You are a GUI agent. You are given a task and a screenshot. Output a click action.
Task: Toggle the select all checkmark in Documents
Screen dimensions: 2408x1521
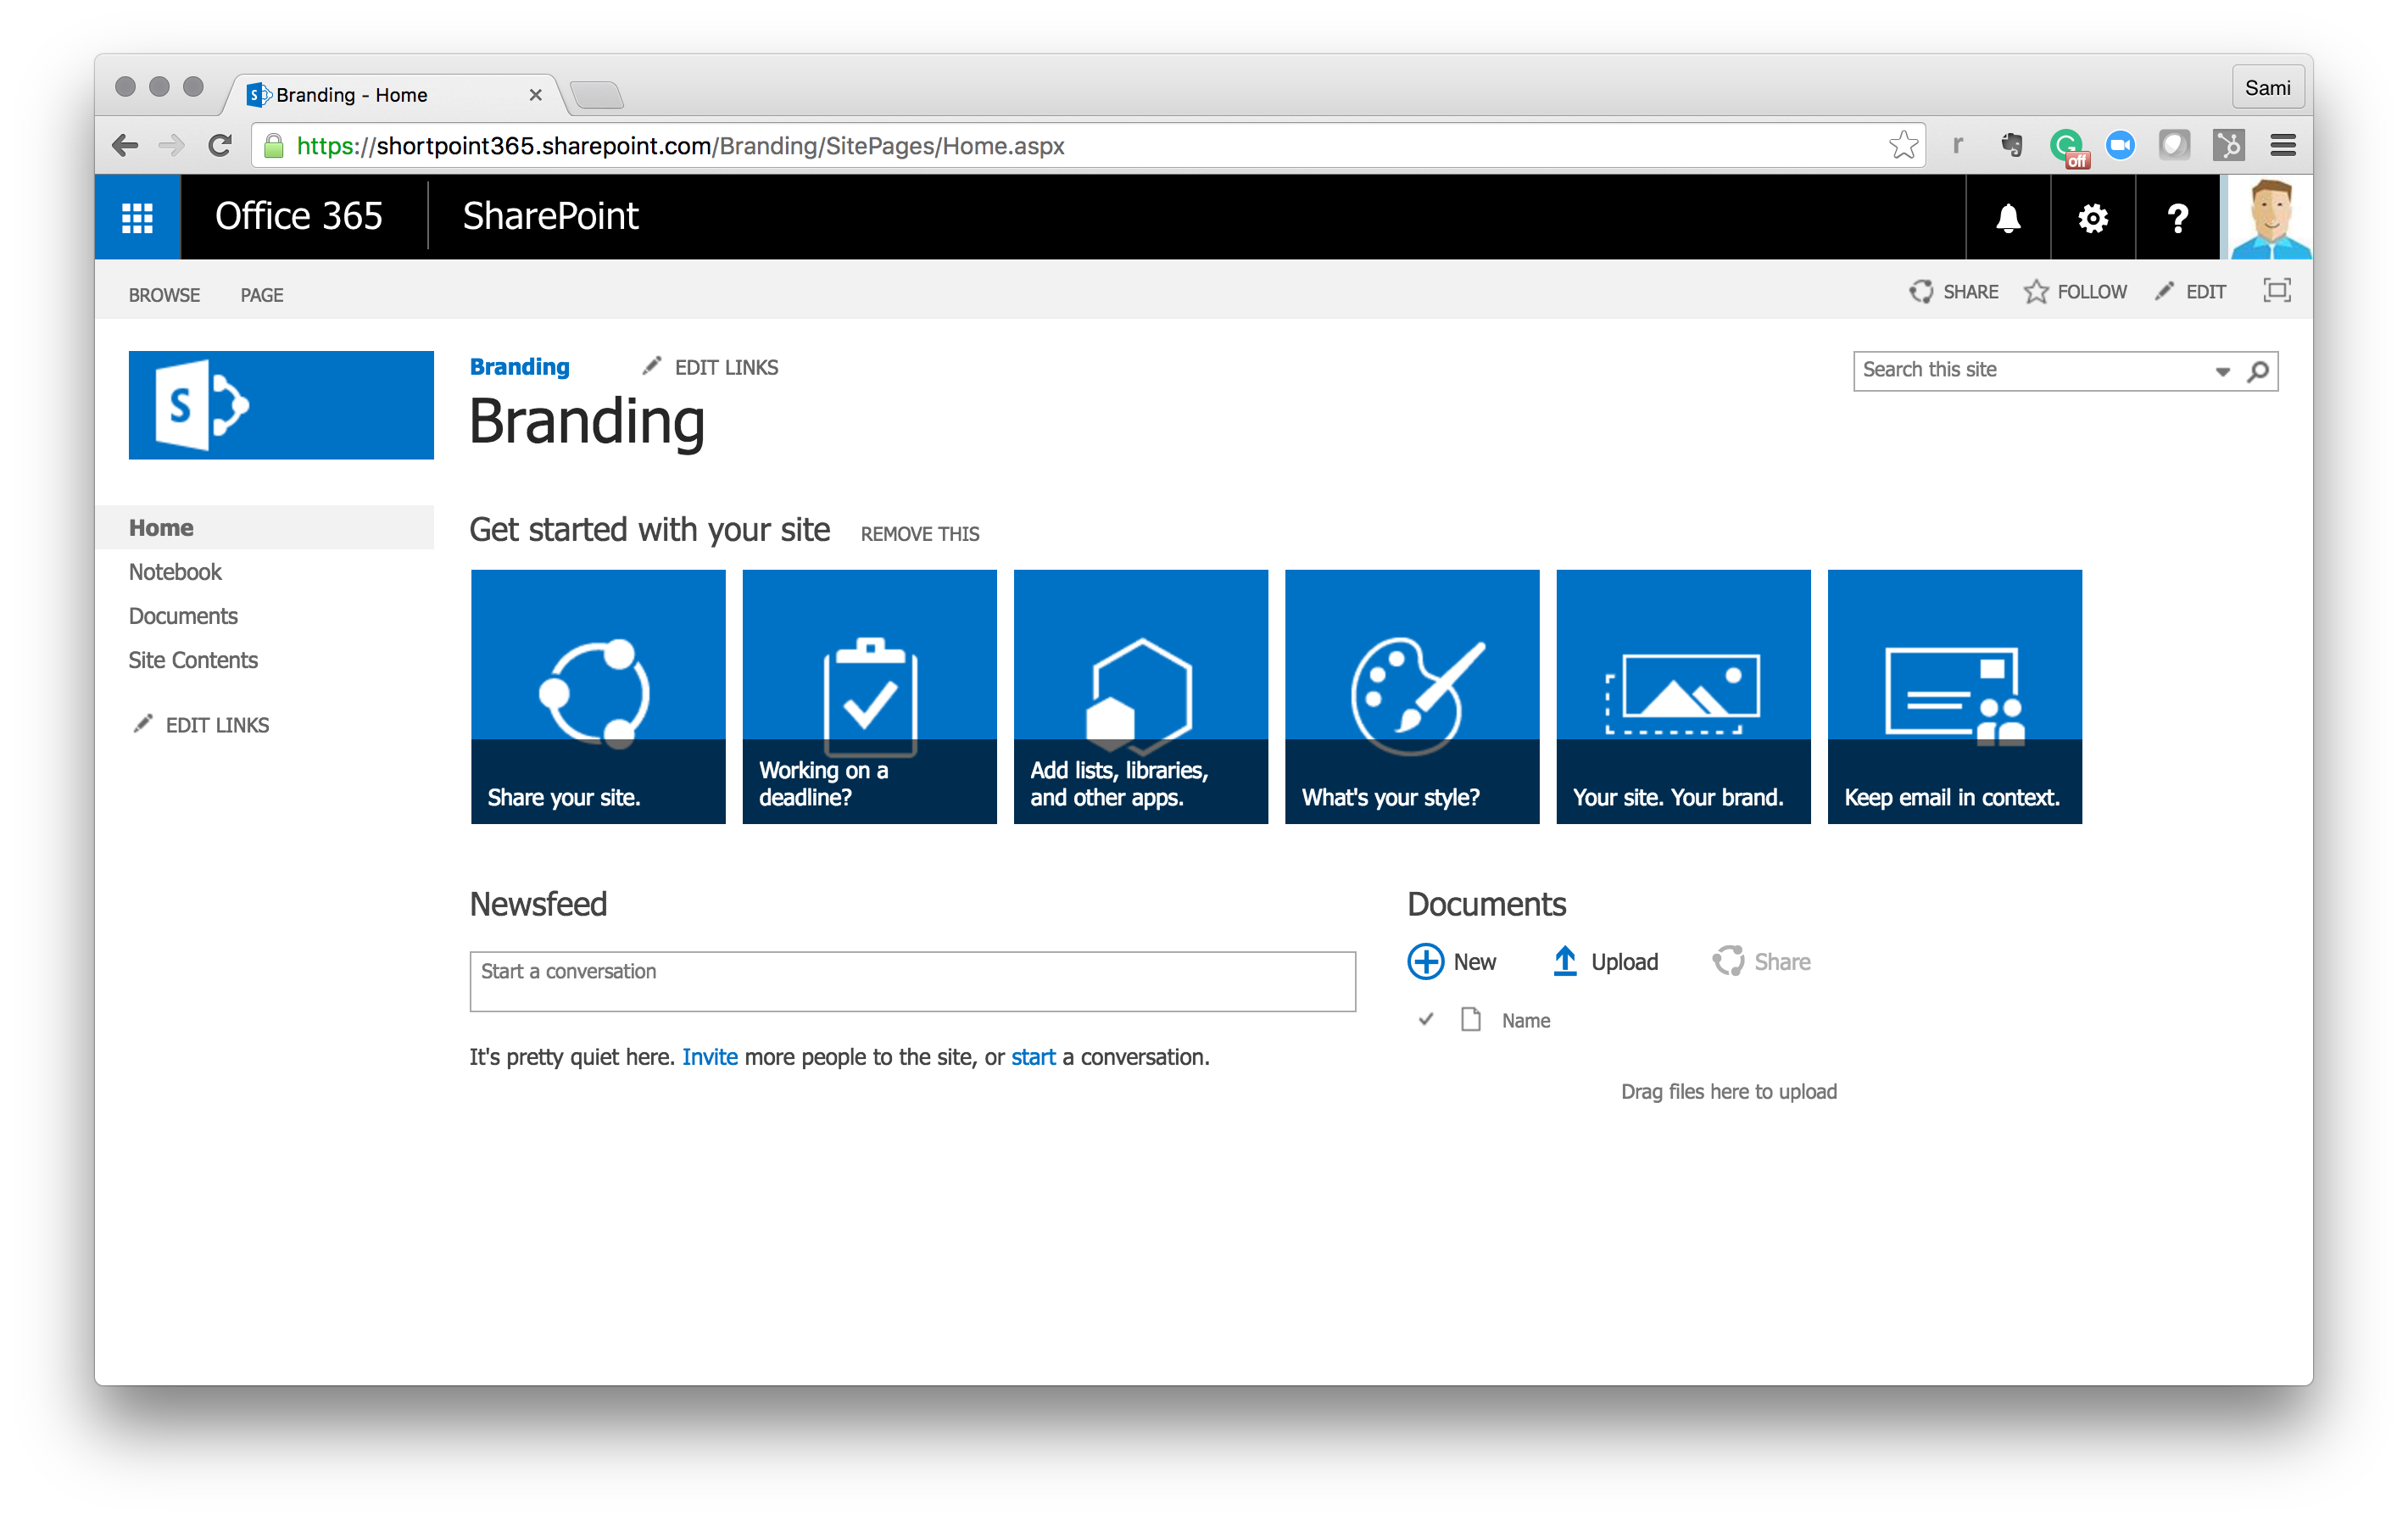[x=1425, y=1020]
